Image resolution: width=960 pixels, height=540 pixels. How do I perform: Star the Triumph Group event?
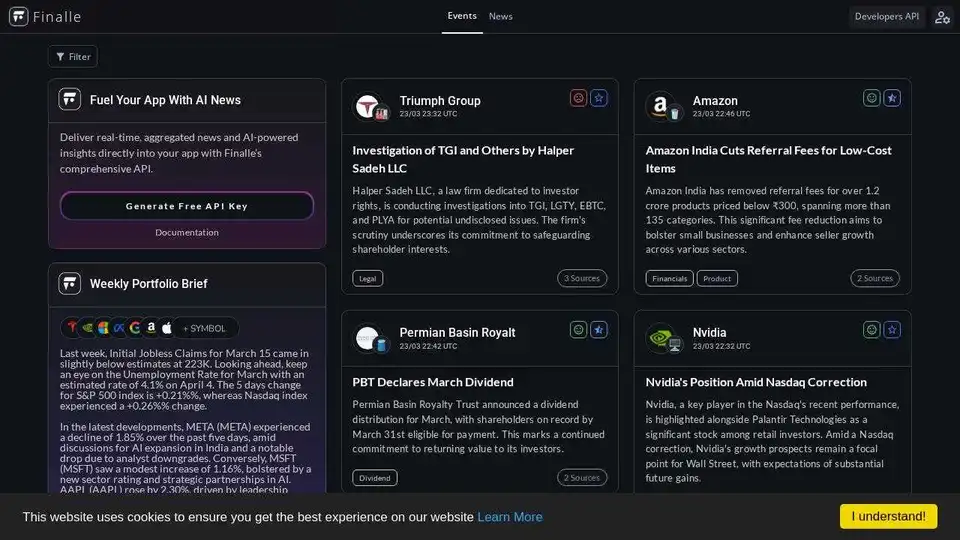(x=599, y=98)
